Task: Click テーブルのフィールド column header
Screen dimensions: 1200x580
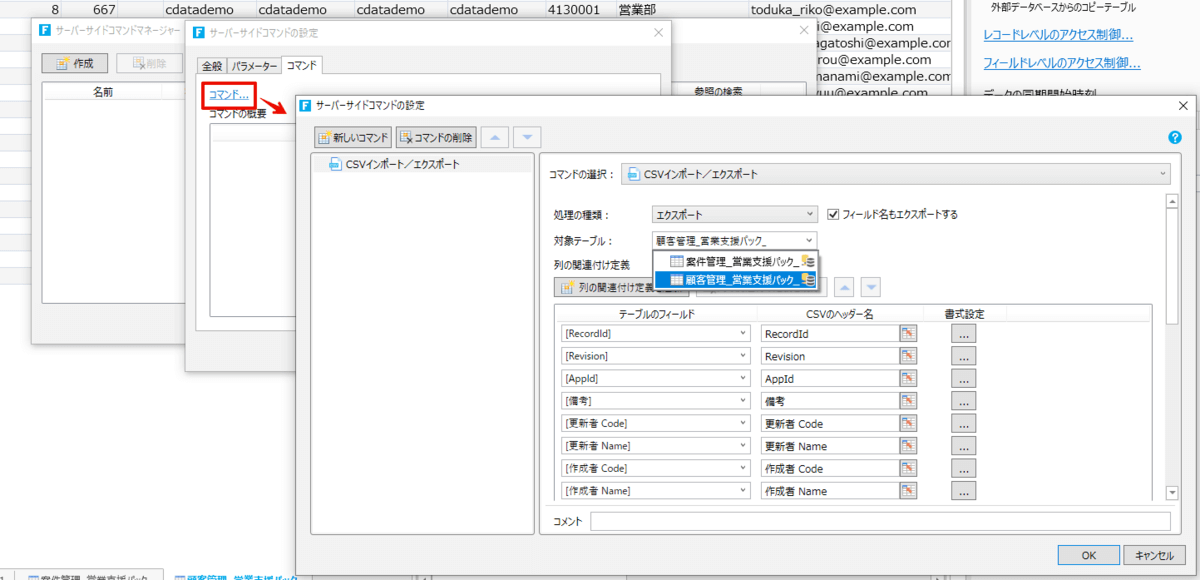Action: [x=655, y=313]
